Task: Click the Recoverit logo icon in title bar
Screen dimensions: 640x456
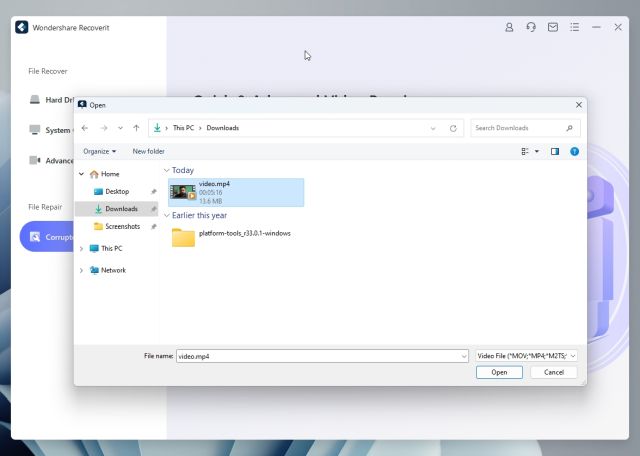Action: pos(22,27)
